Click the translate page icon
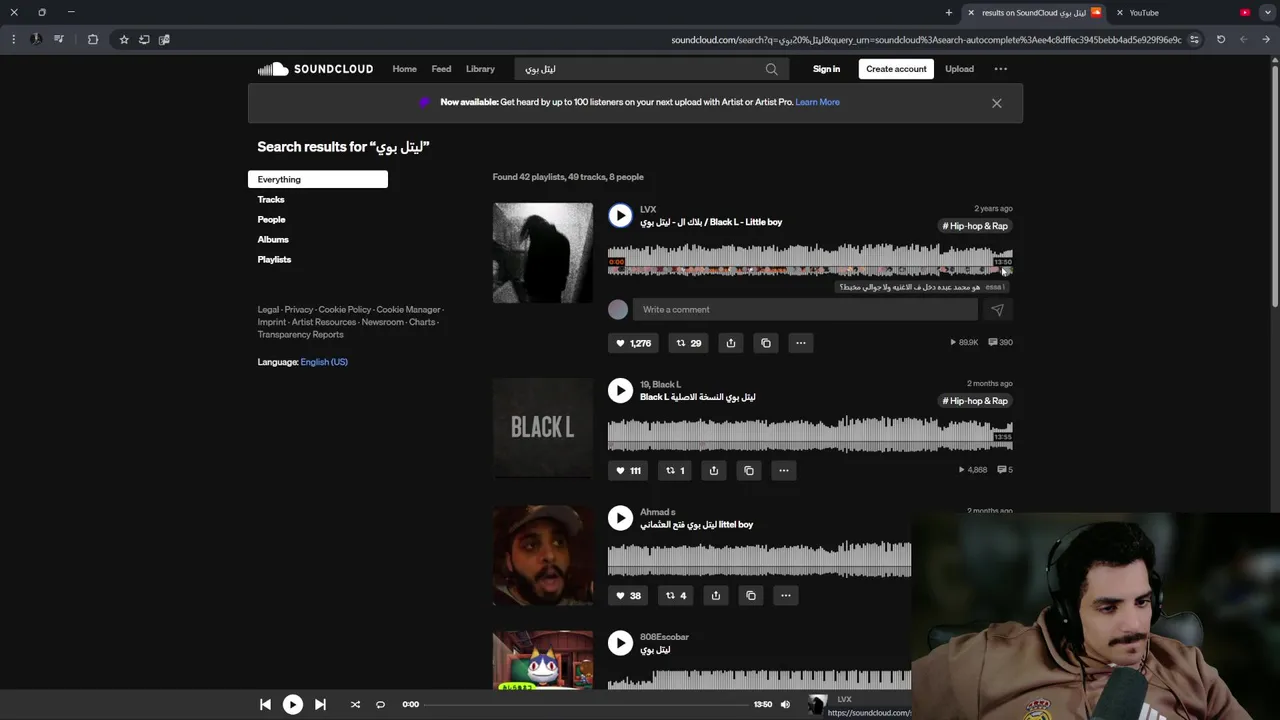This screenshot has height=720, width=1280. (164, 39)
